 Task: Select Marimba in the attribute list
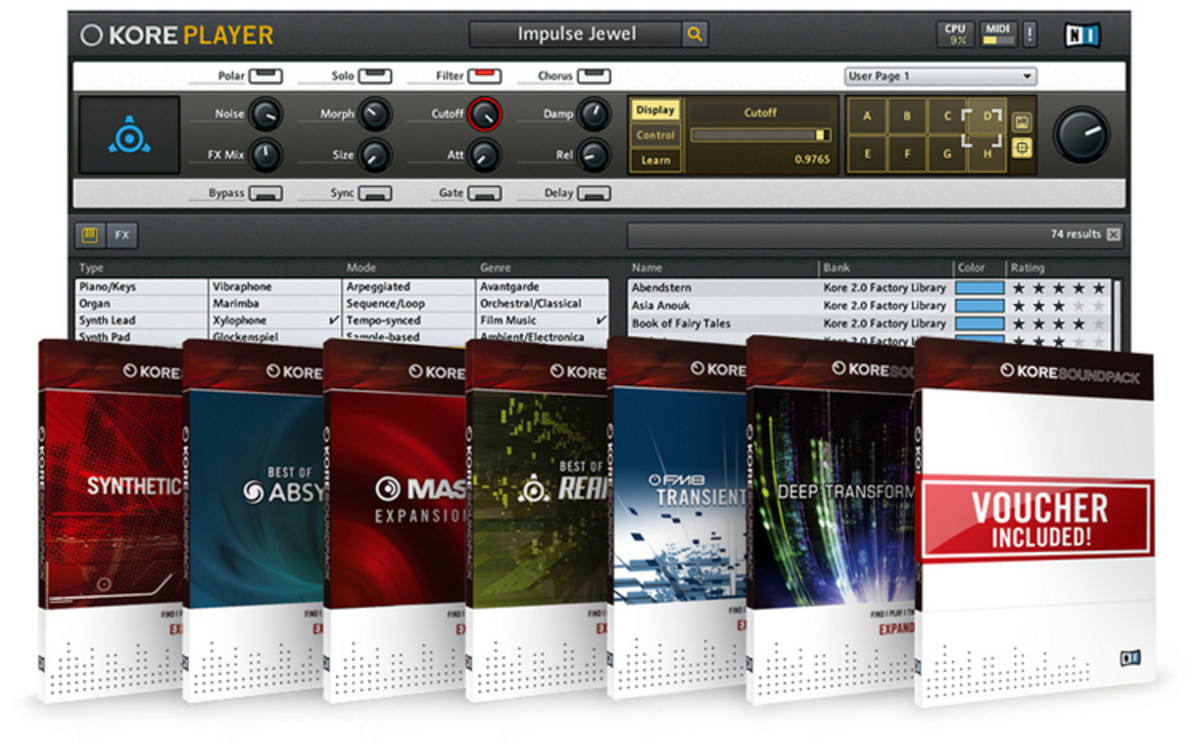[x=275, y=304]
